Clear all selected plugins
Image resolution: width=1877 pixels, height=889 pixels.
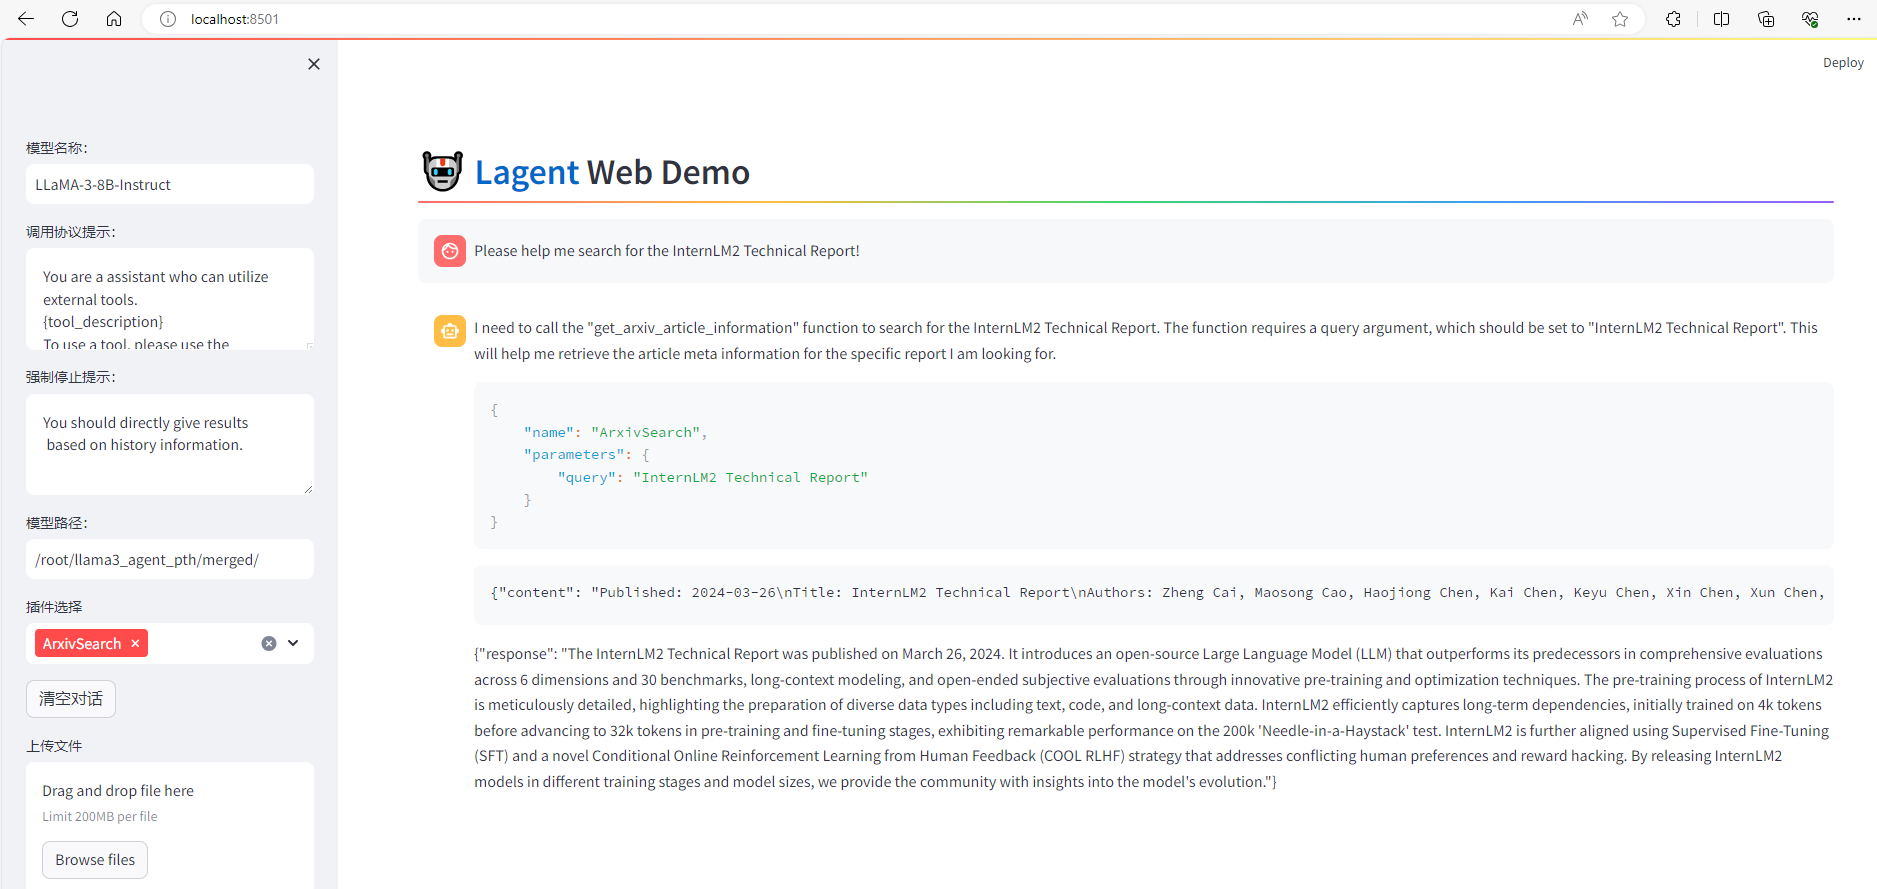[269, 644]
